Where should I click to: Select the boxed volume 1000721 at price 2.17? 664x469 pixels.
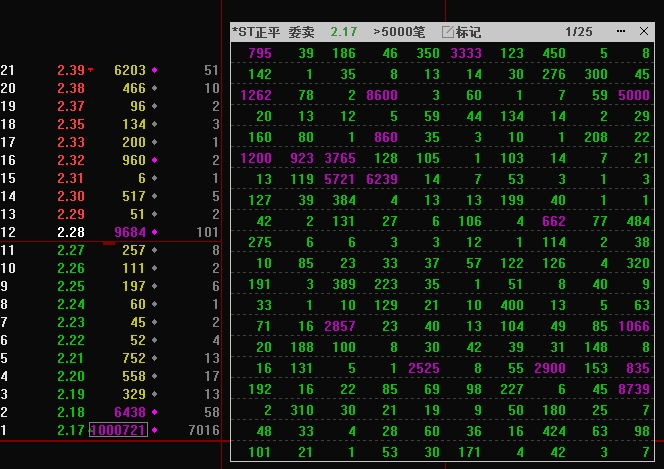click(119, 430)
